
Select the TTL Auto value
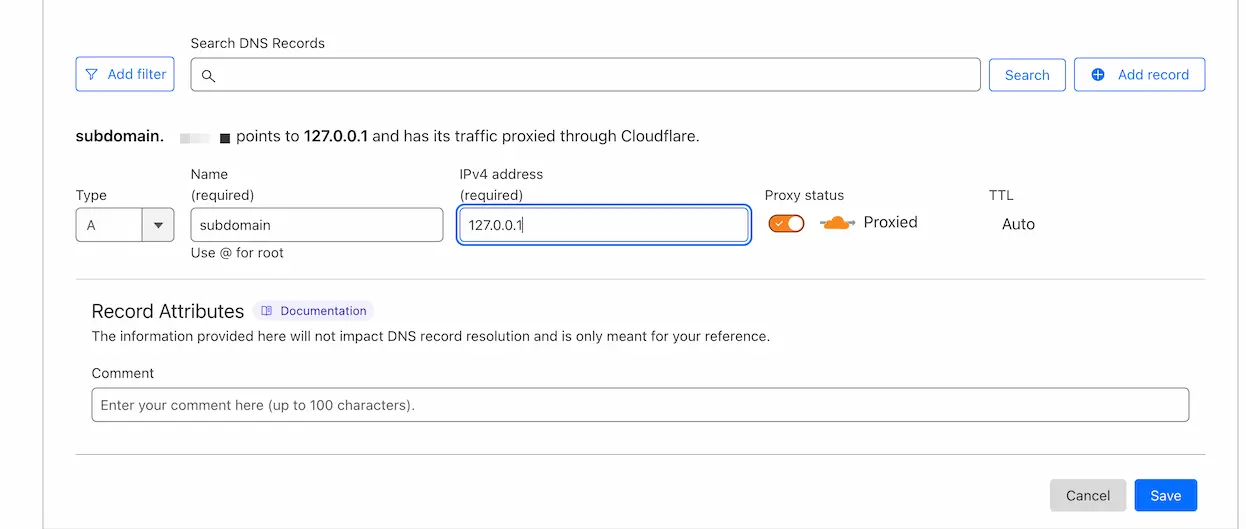click(1018, 224)
